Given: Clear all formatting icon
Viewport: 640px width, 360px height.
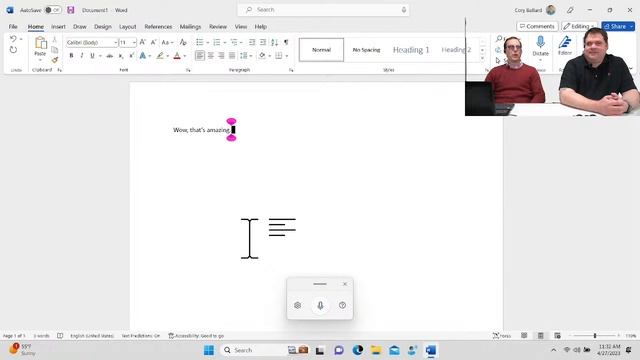Looking at the screenshot, I should (x=183, y=42).
